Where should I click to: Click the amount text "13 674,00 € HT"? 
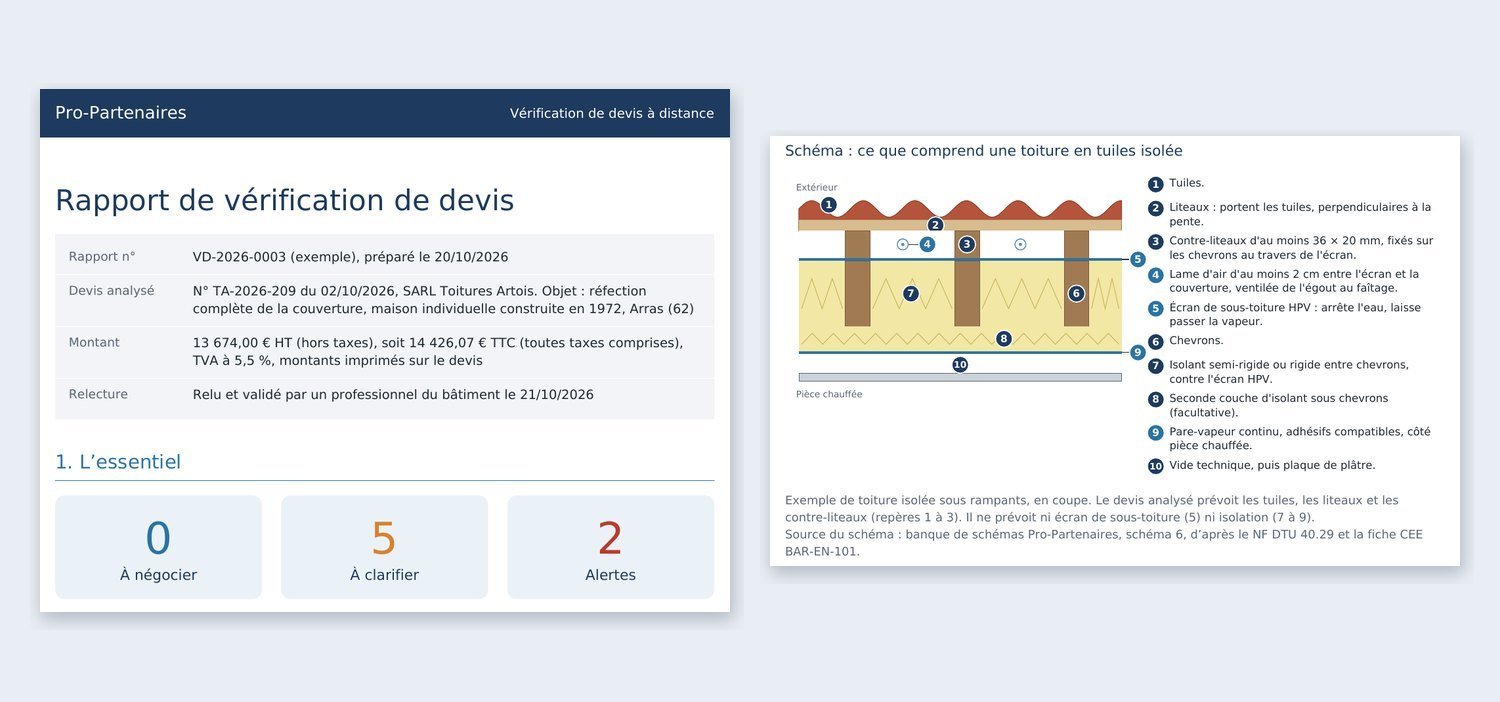[244, 343]
